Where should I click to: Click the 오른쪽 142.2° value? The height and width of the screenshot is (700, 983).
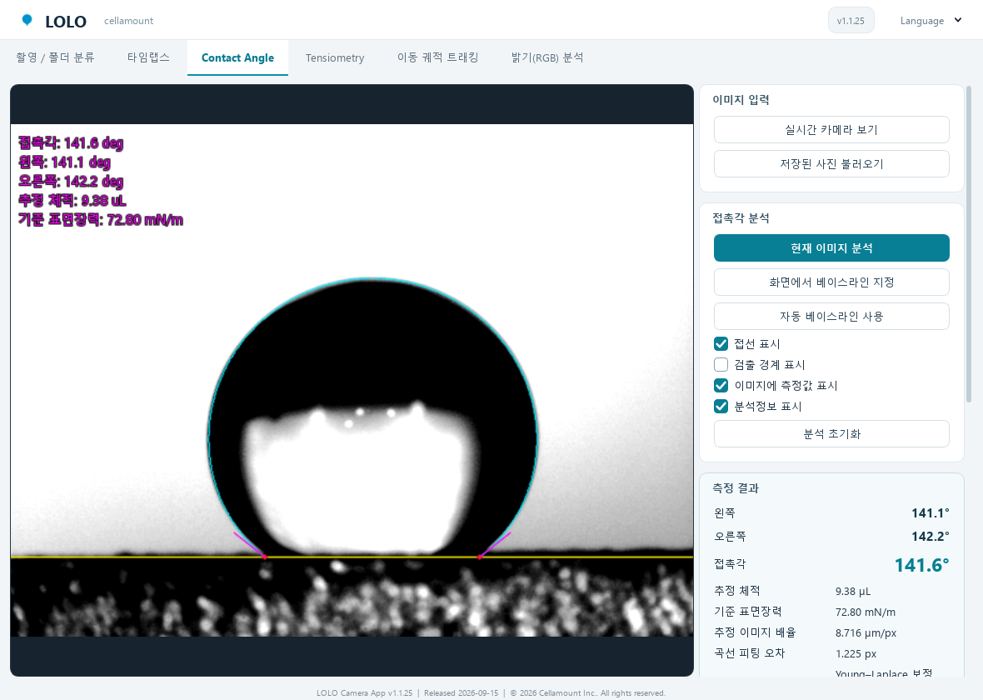click(930, 536)
